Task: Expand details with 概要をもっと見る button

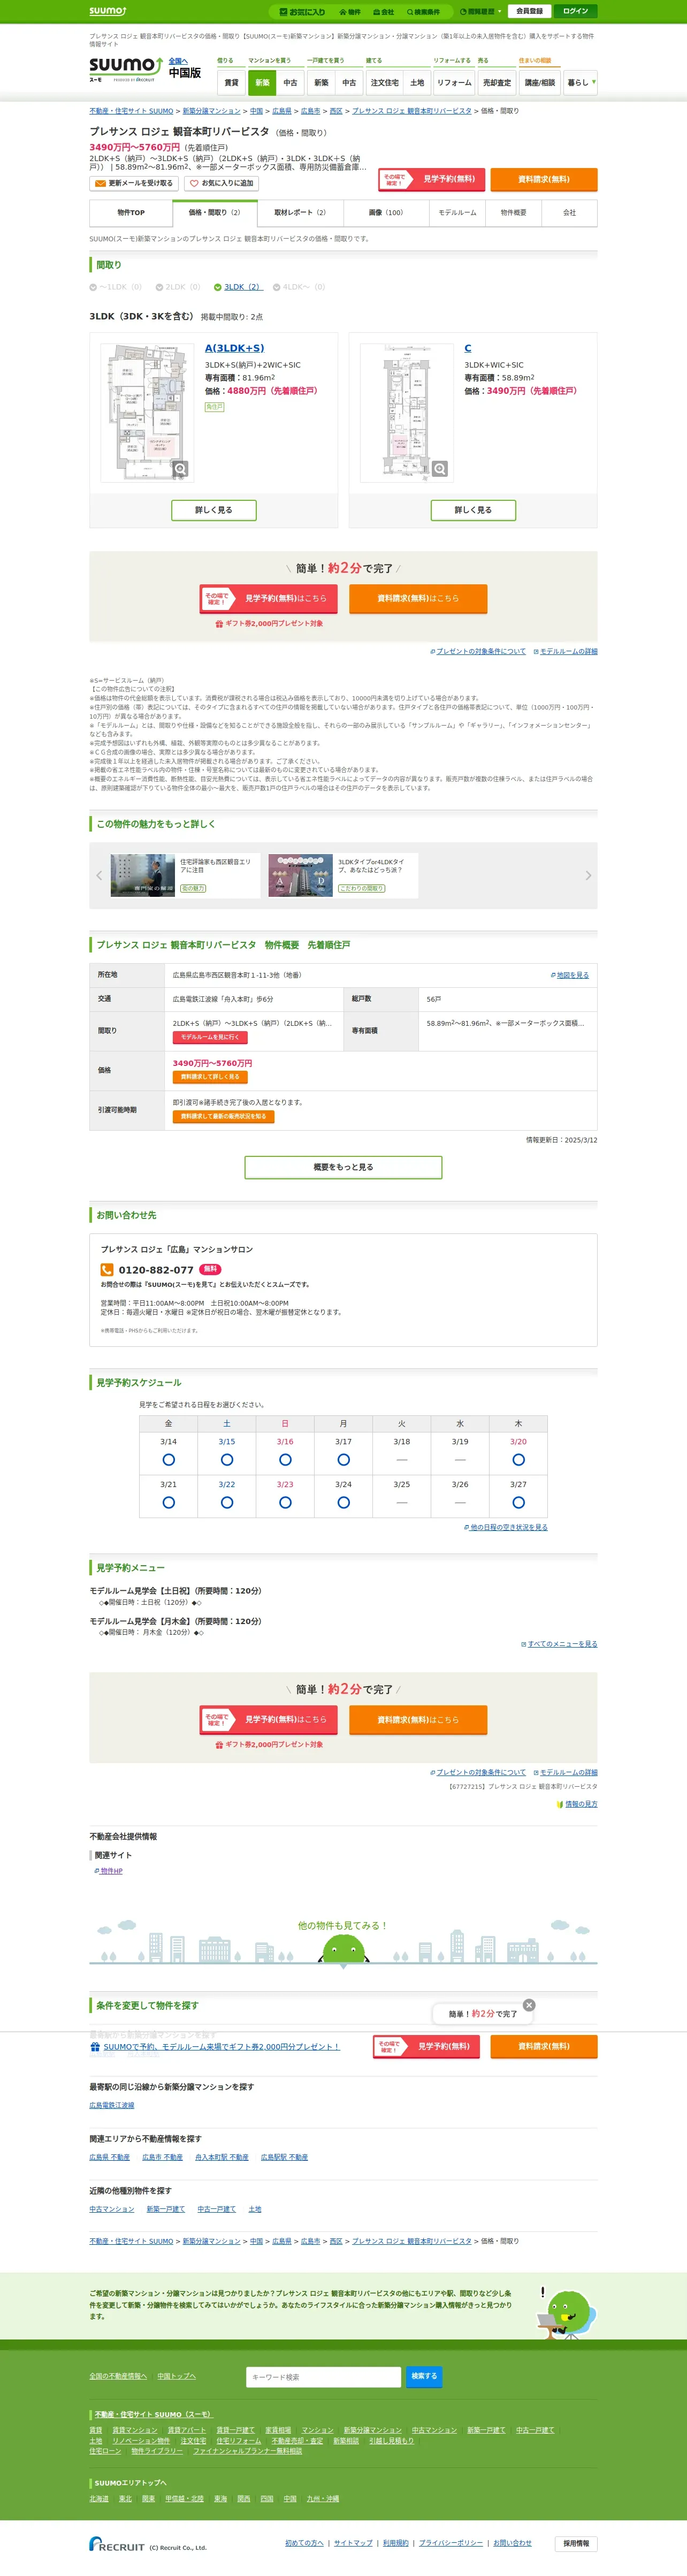Action: click(343, 1167)
